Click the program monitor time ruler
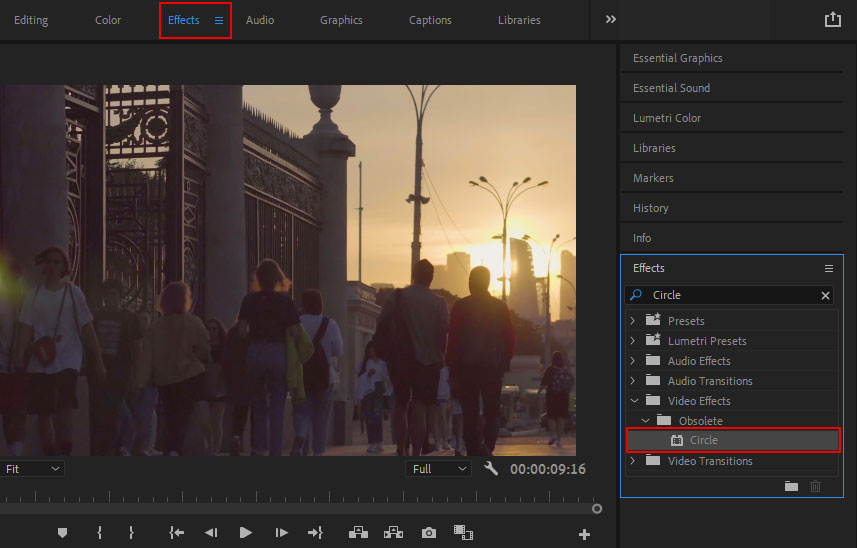Viewport: 857px width, 548px height. [x=298, y=496]
